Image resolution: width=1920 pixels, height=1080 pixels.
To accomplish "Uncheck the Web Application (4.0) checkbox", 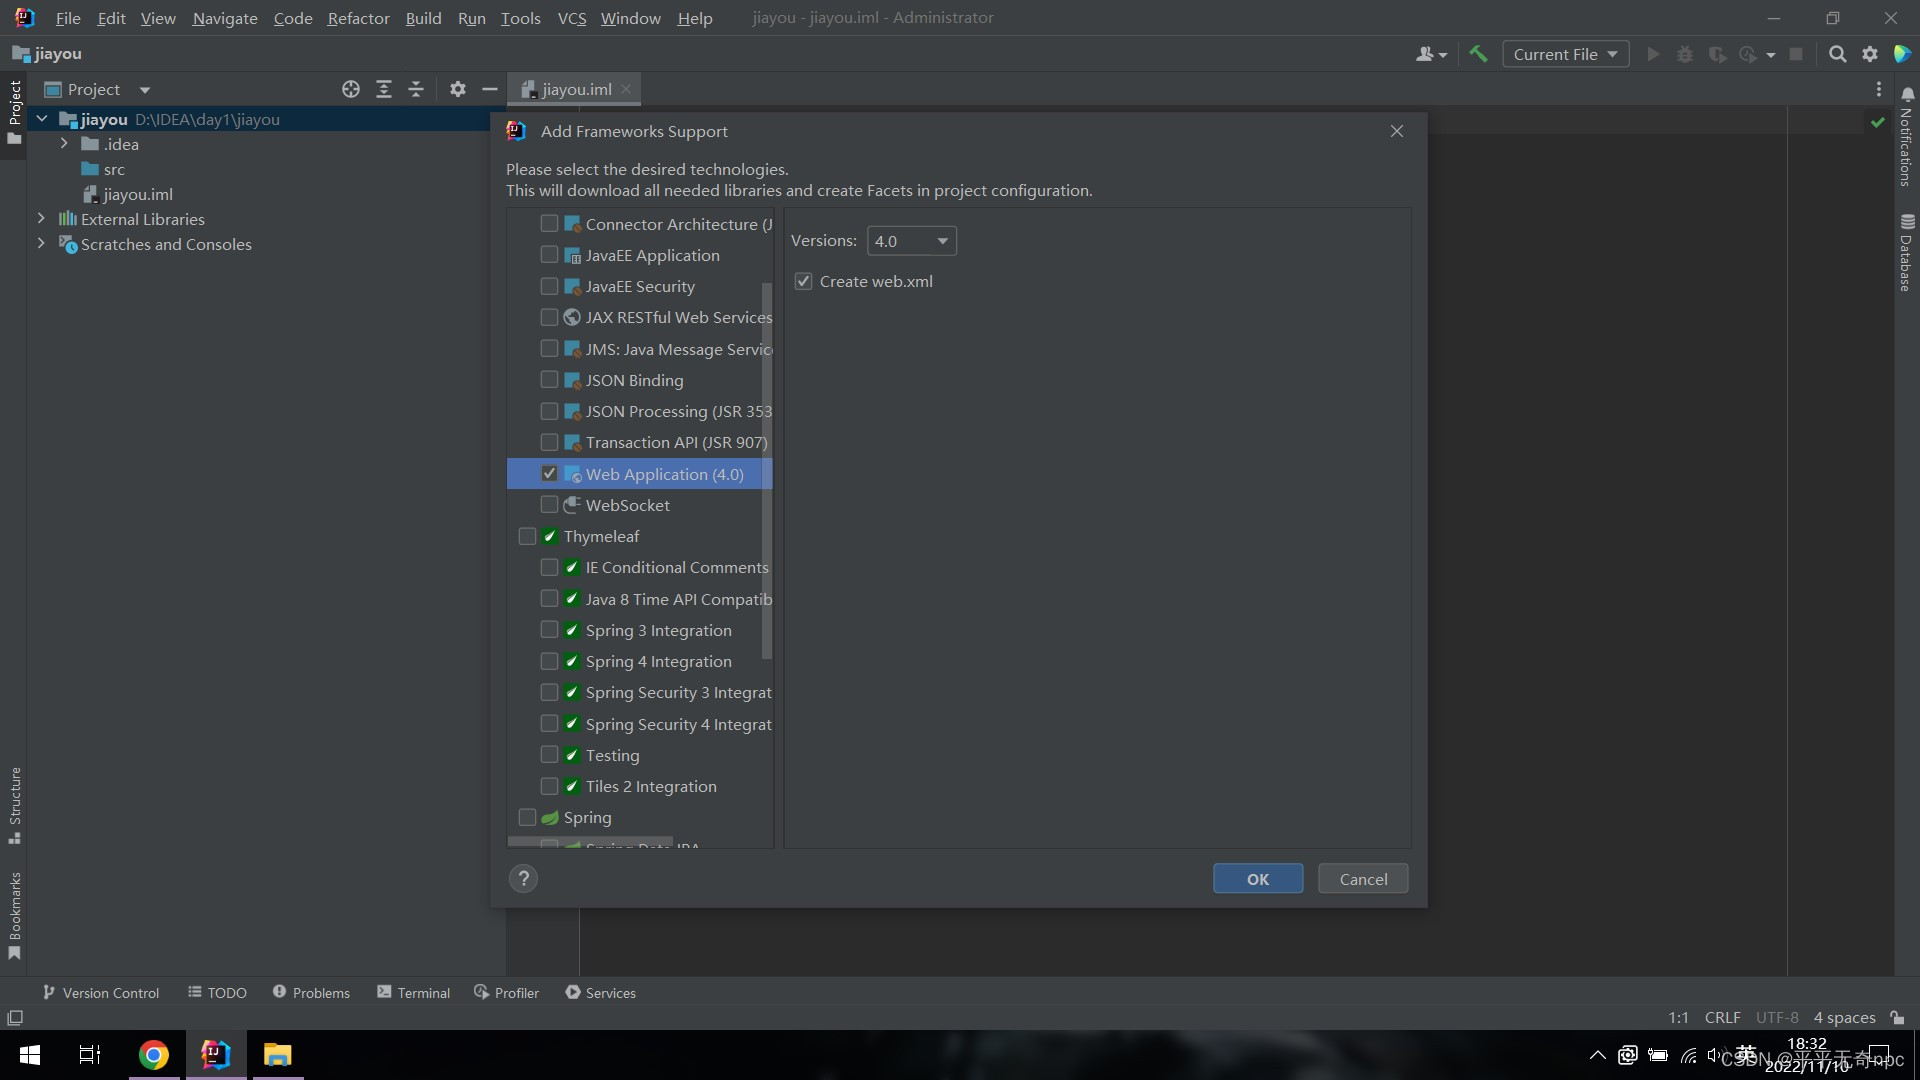I will [x=549, y=473].
